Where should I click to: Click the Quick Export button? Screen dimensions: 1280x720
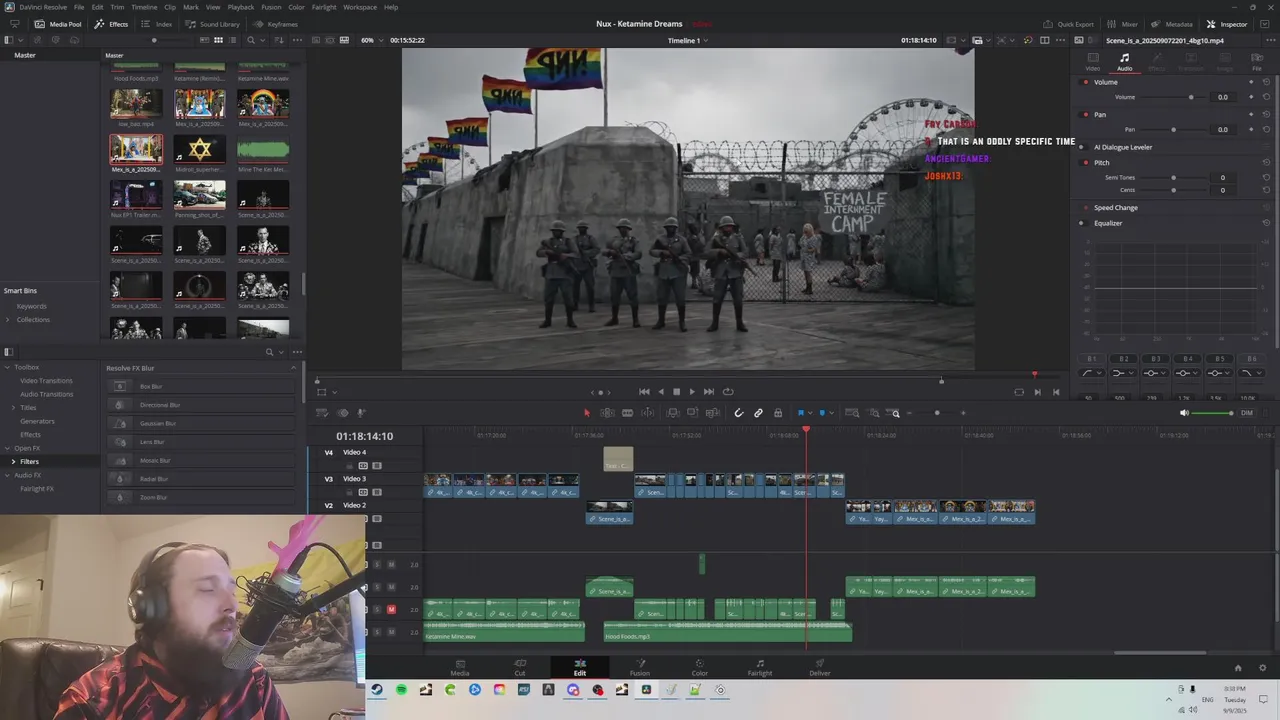(x=1069, y=24)
